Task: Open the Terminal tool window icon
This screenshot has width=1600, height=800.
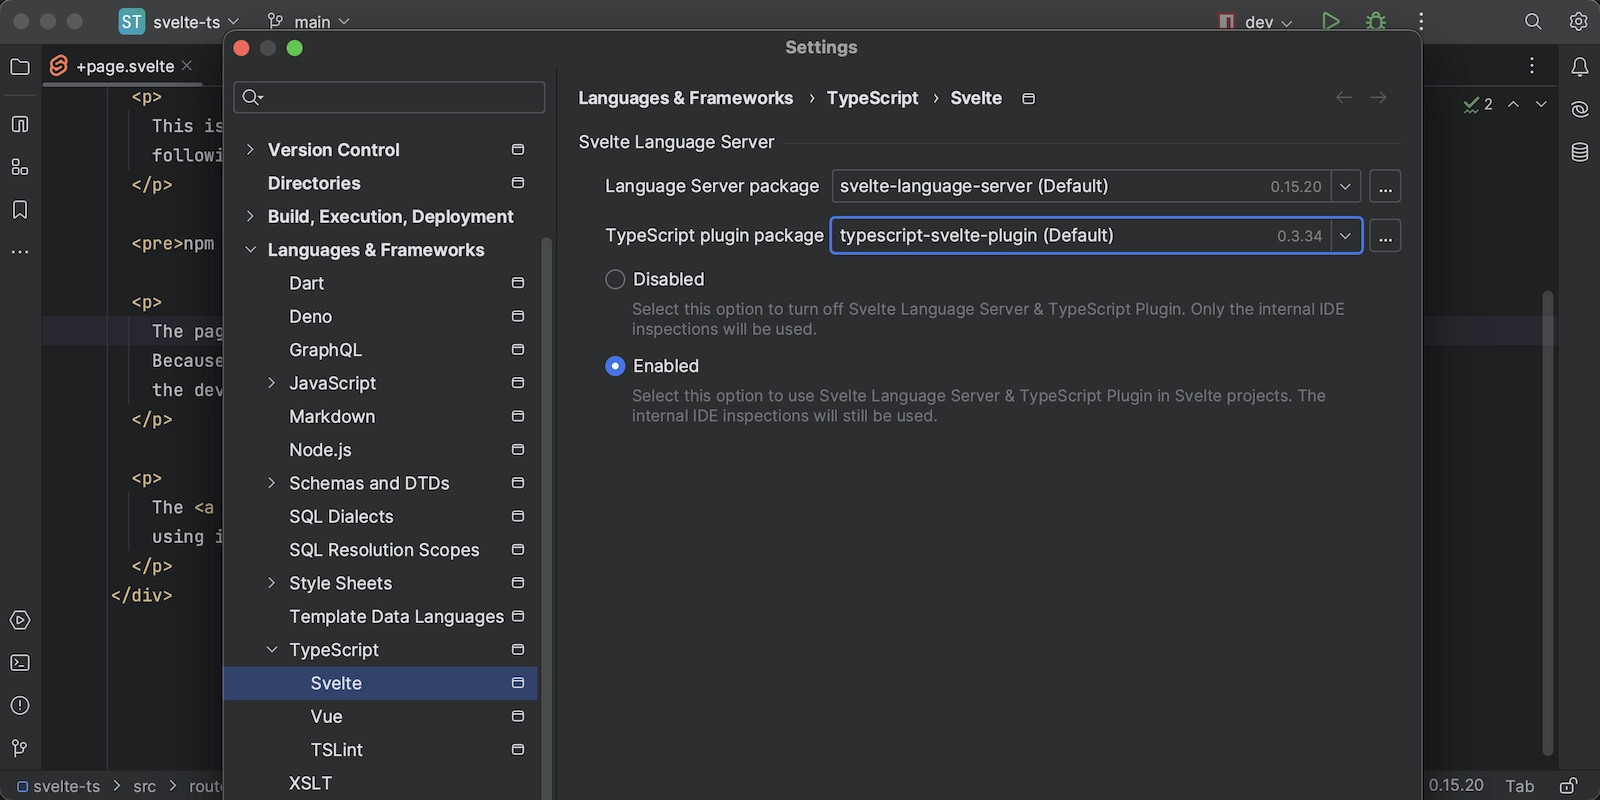Action: click(x=19, y=663)
